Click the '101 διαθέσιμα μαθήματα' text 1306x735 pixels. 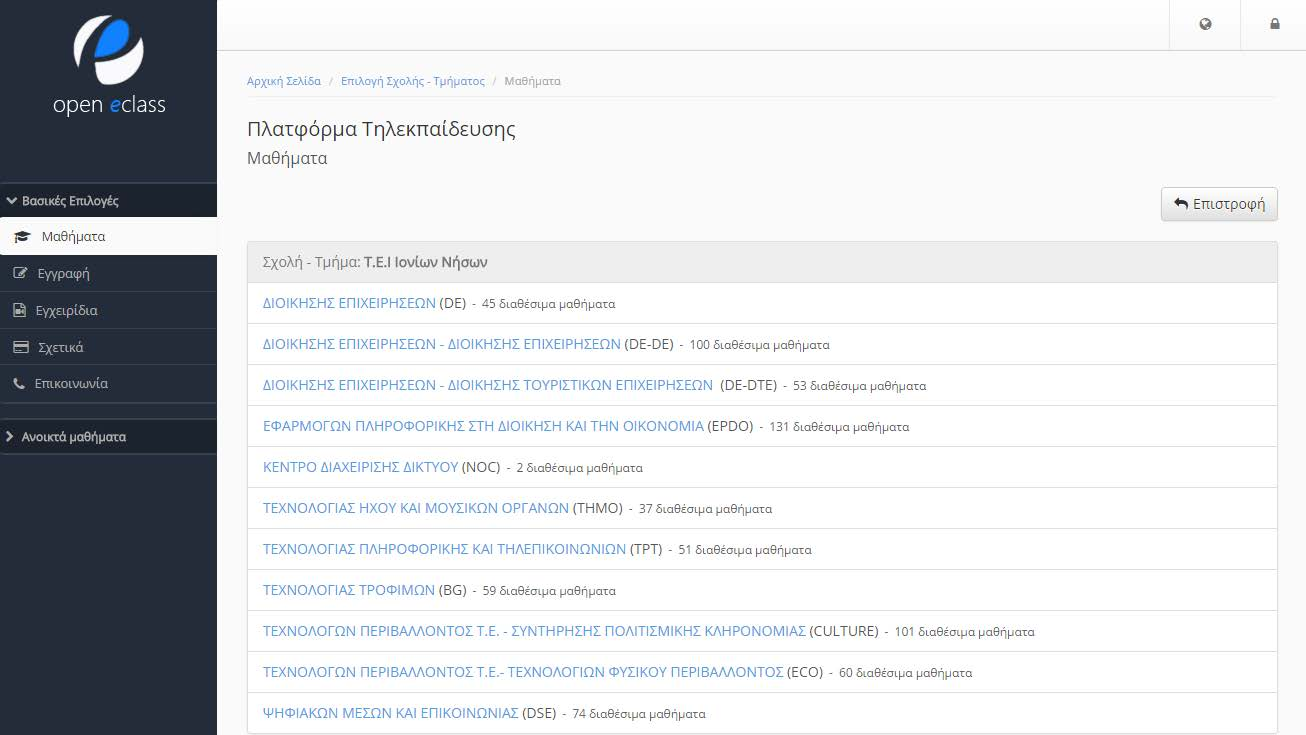(x=965, y=632)
